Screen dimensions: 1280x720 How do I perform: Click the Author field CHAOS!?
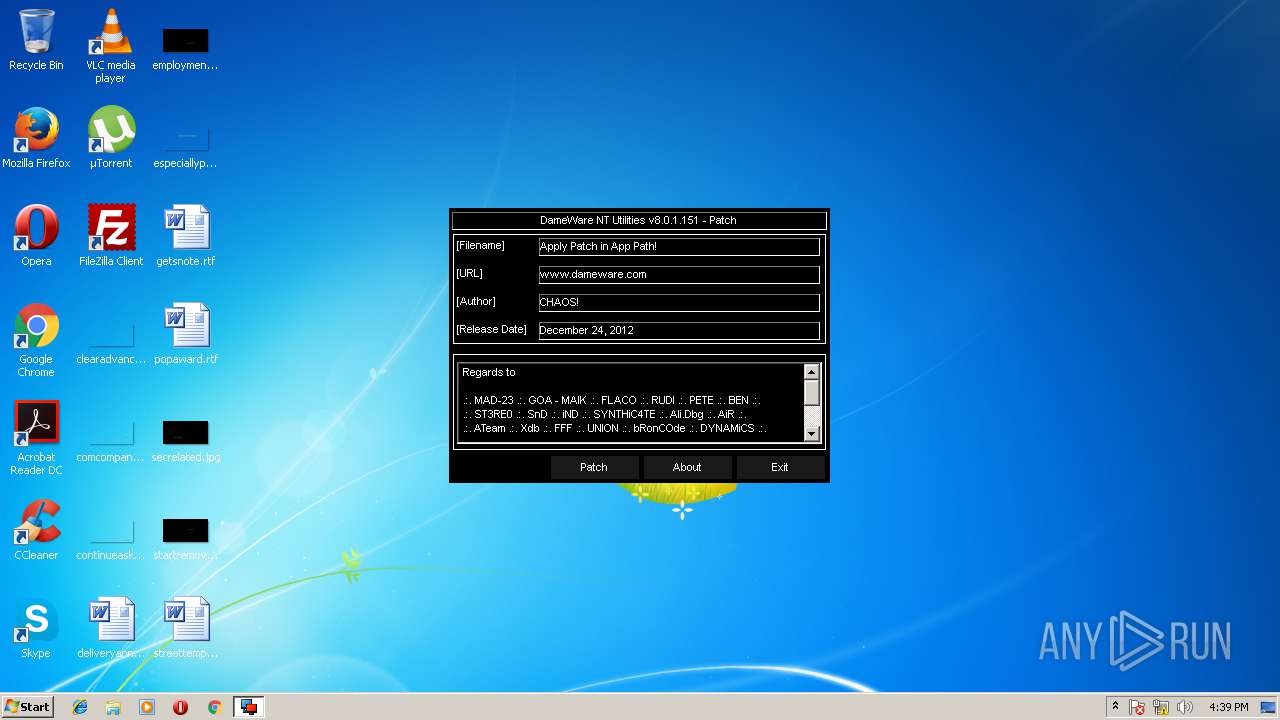(679, 302)
